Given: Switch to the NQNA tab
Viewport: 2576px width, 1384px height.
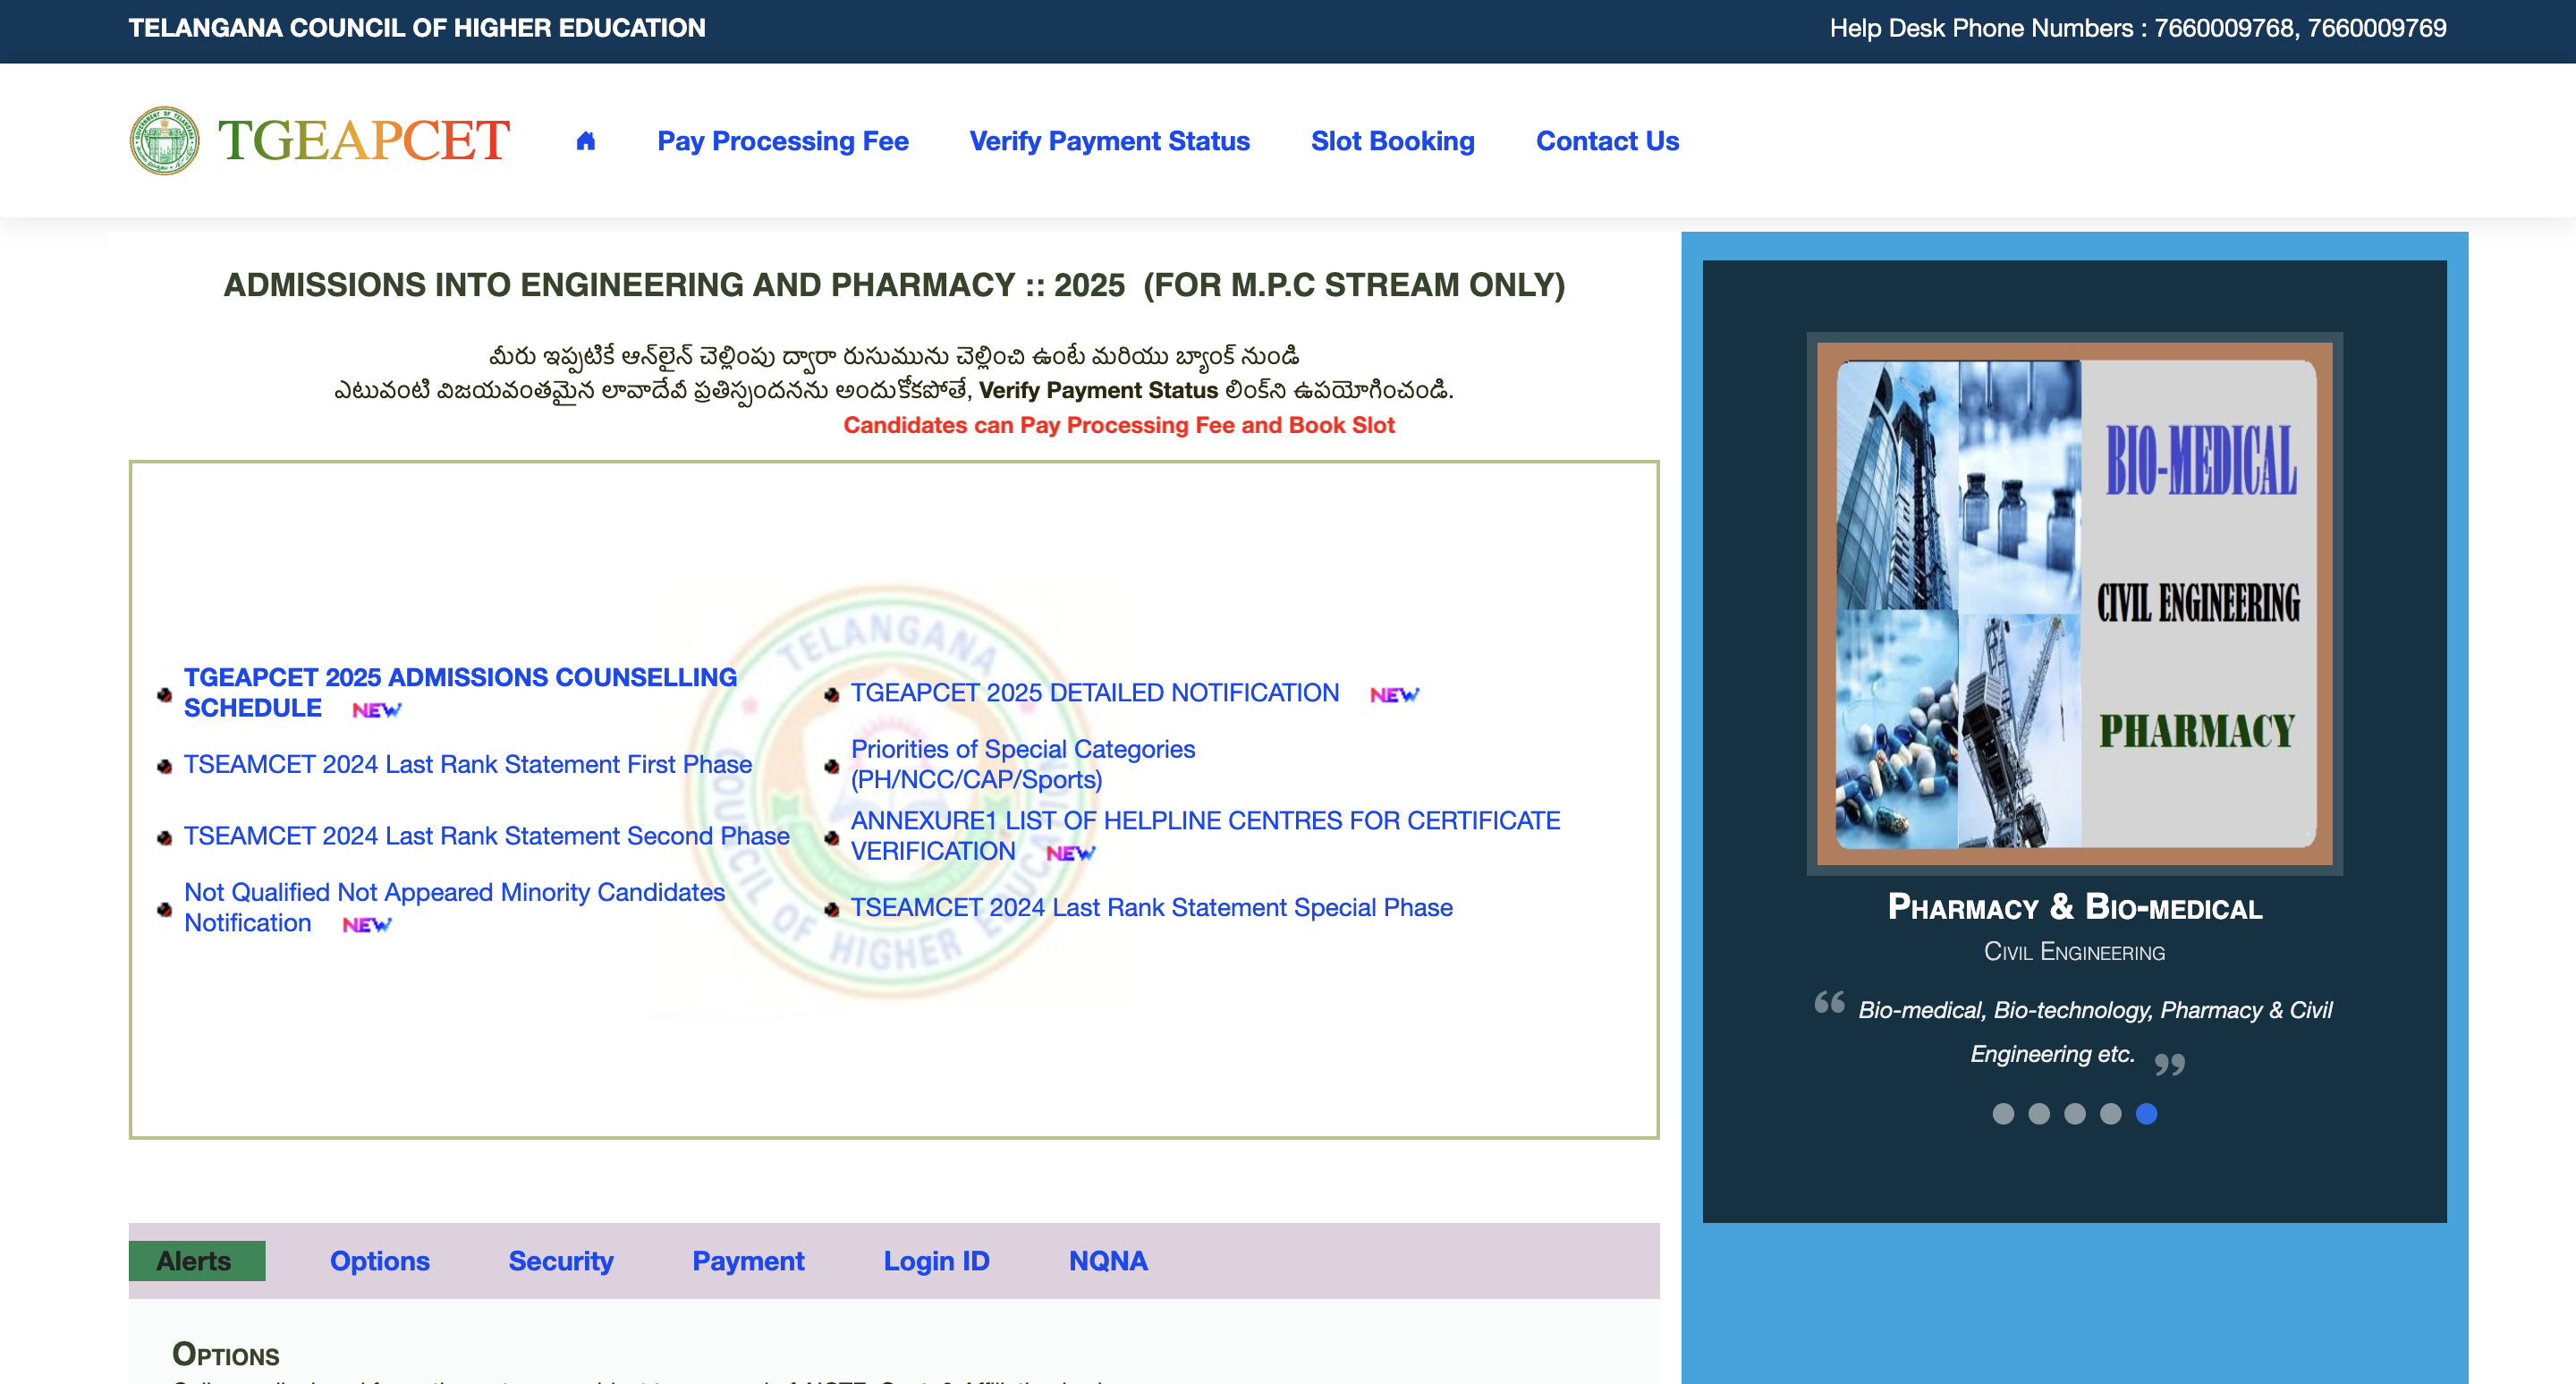Looking at the screenshot, I should (1108, 1261).
